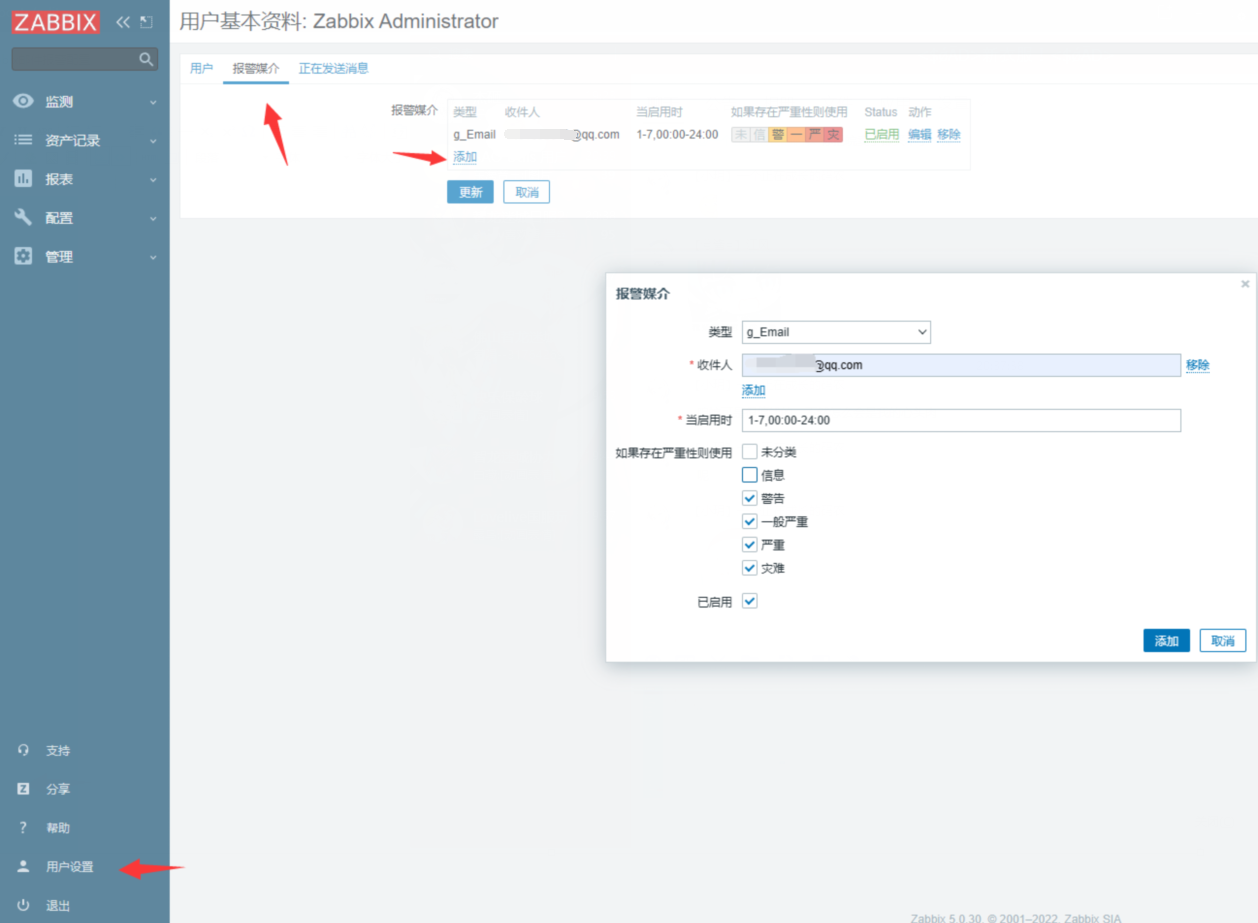Viewport: 1258px width, 923px height.
Task: Expand the 报表 menu chevron
Action: (153, 180)
